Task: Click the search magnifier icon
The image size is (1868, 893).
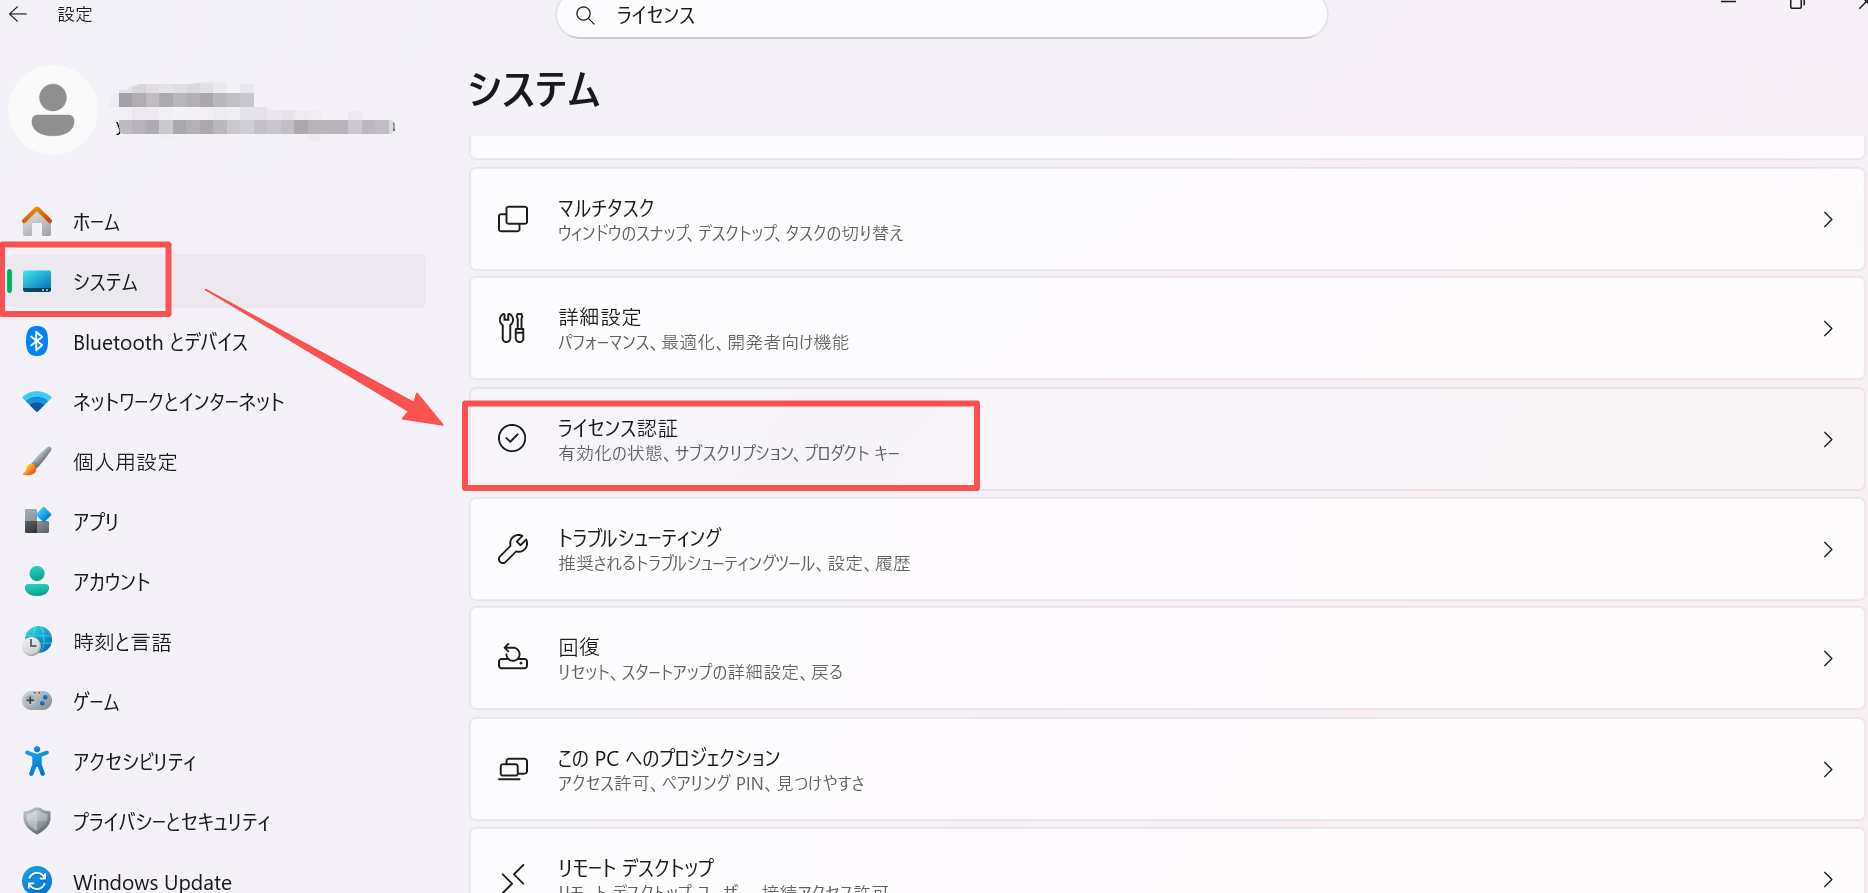Action: (586, 15)
